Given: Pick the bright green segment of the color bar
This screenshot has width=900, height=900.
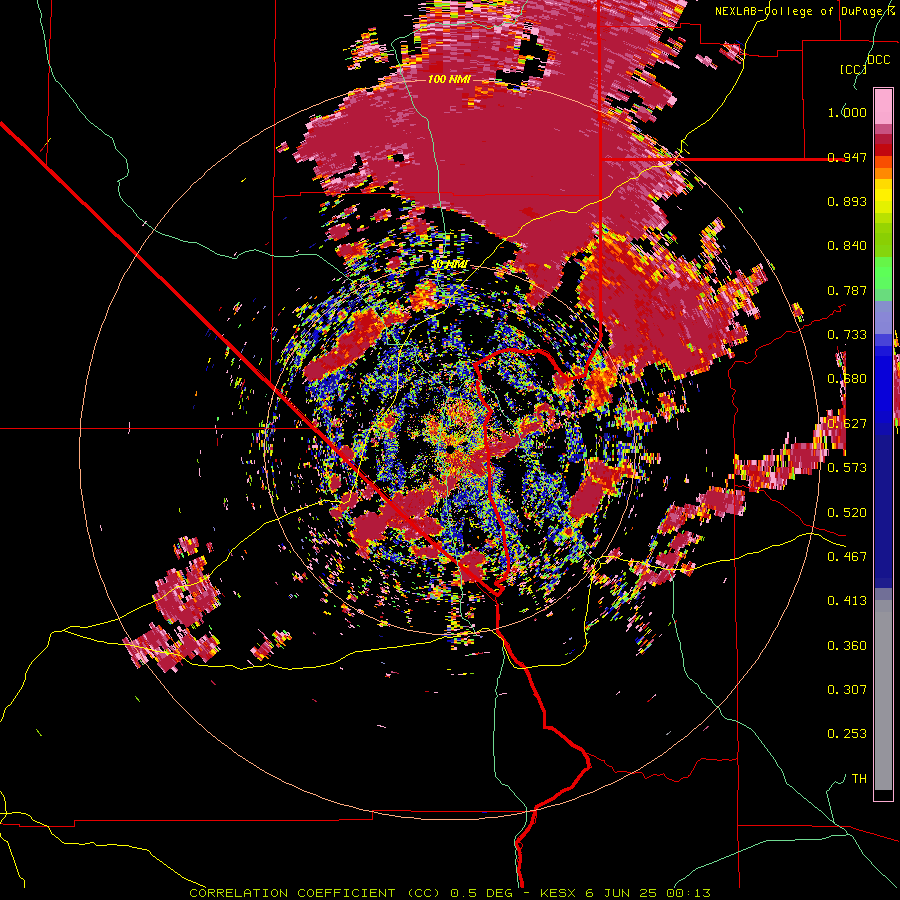Looking at the screenshot, I should [883, 273].
